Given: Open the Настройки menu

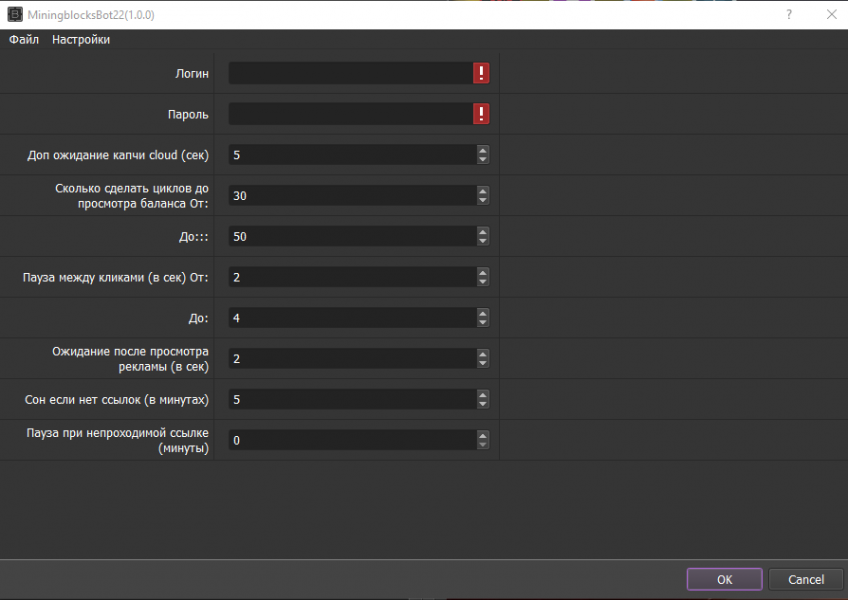Looking at the screenshot, I should (81, 39).
